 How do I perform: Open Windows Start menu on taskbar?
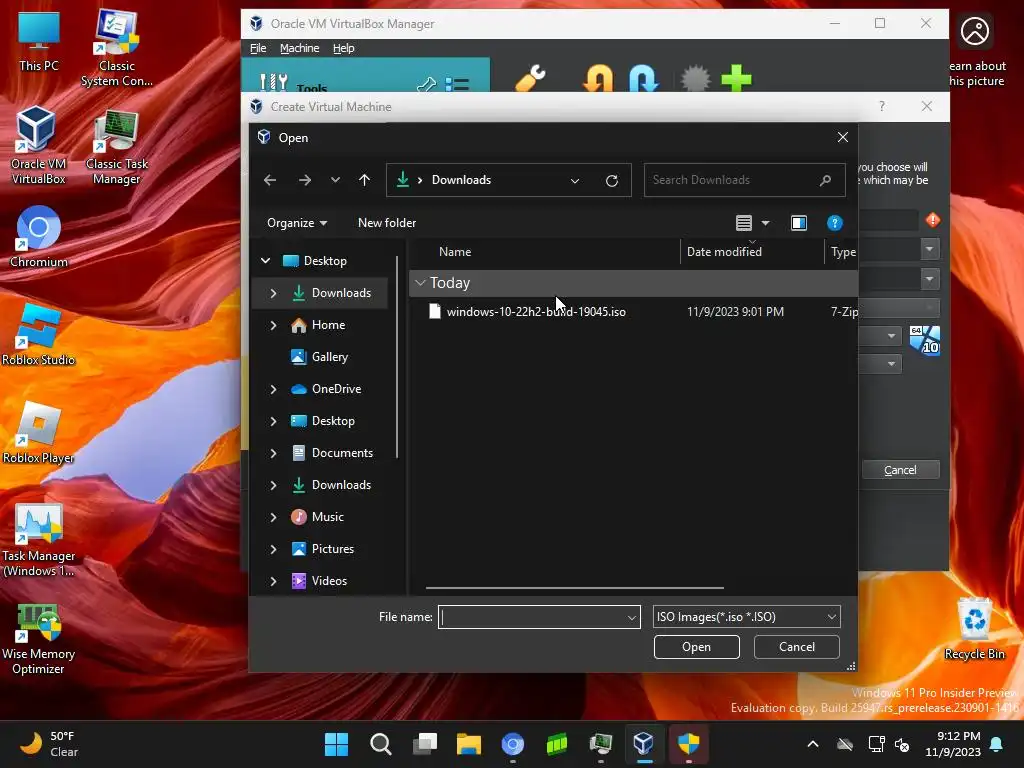(337, 744)
